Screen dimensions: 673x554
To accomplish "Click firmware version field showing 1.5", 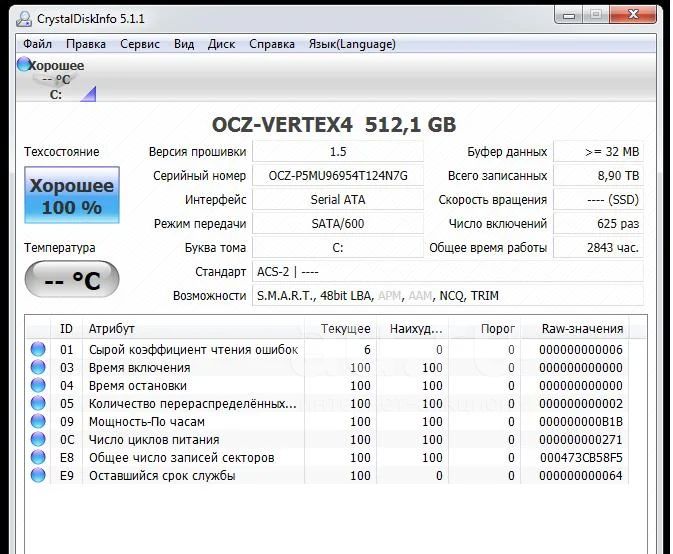I will 338,151.
